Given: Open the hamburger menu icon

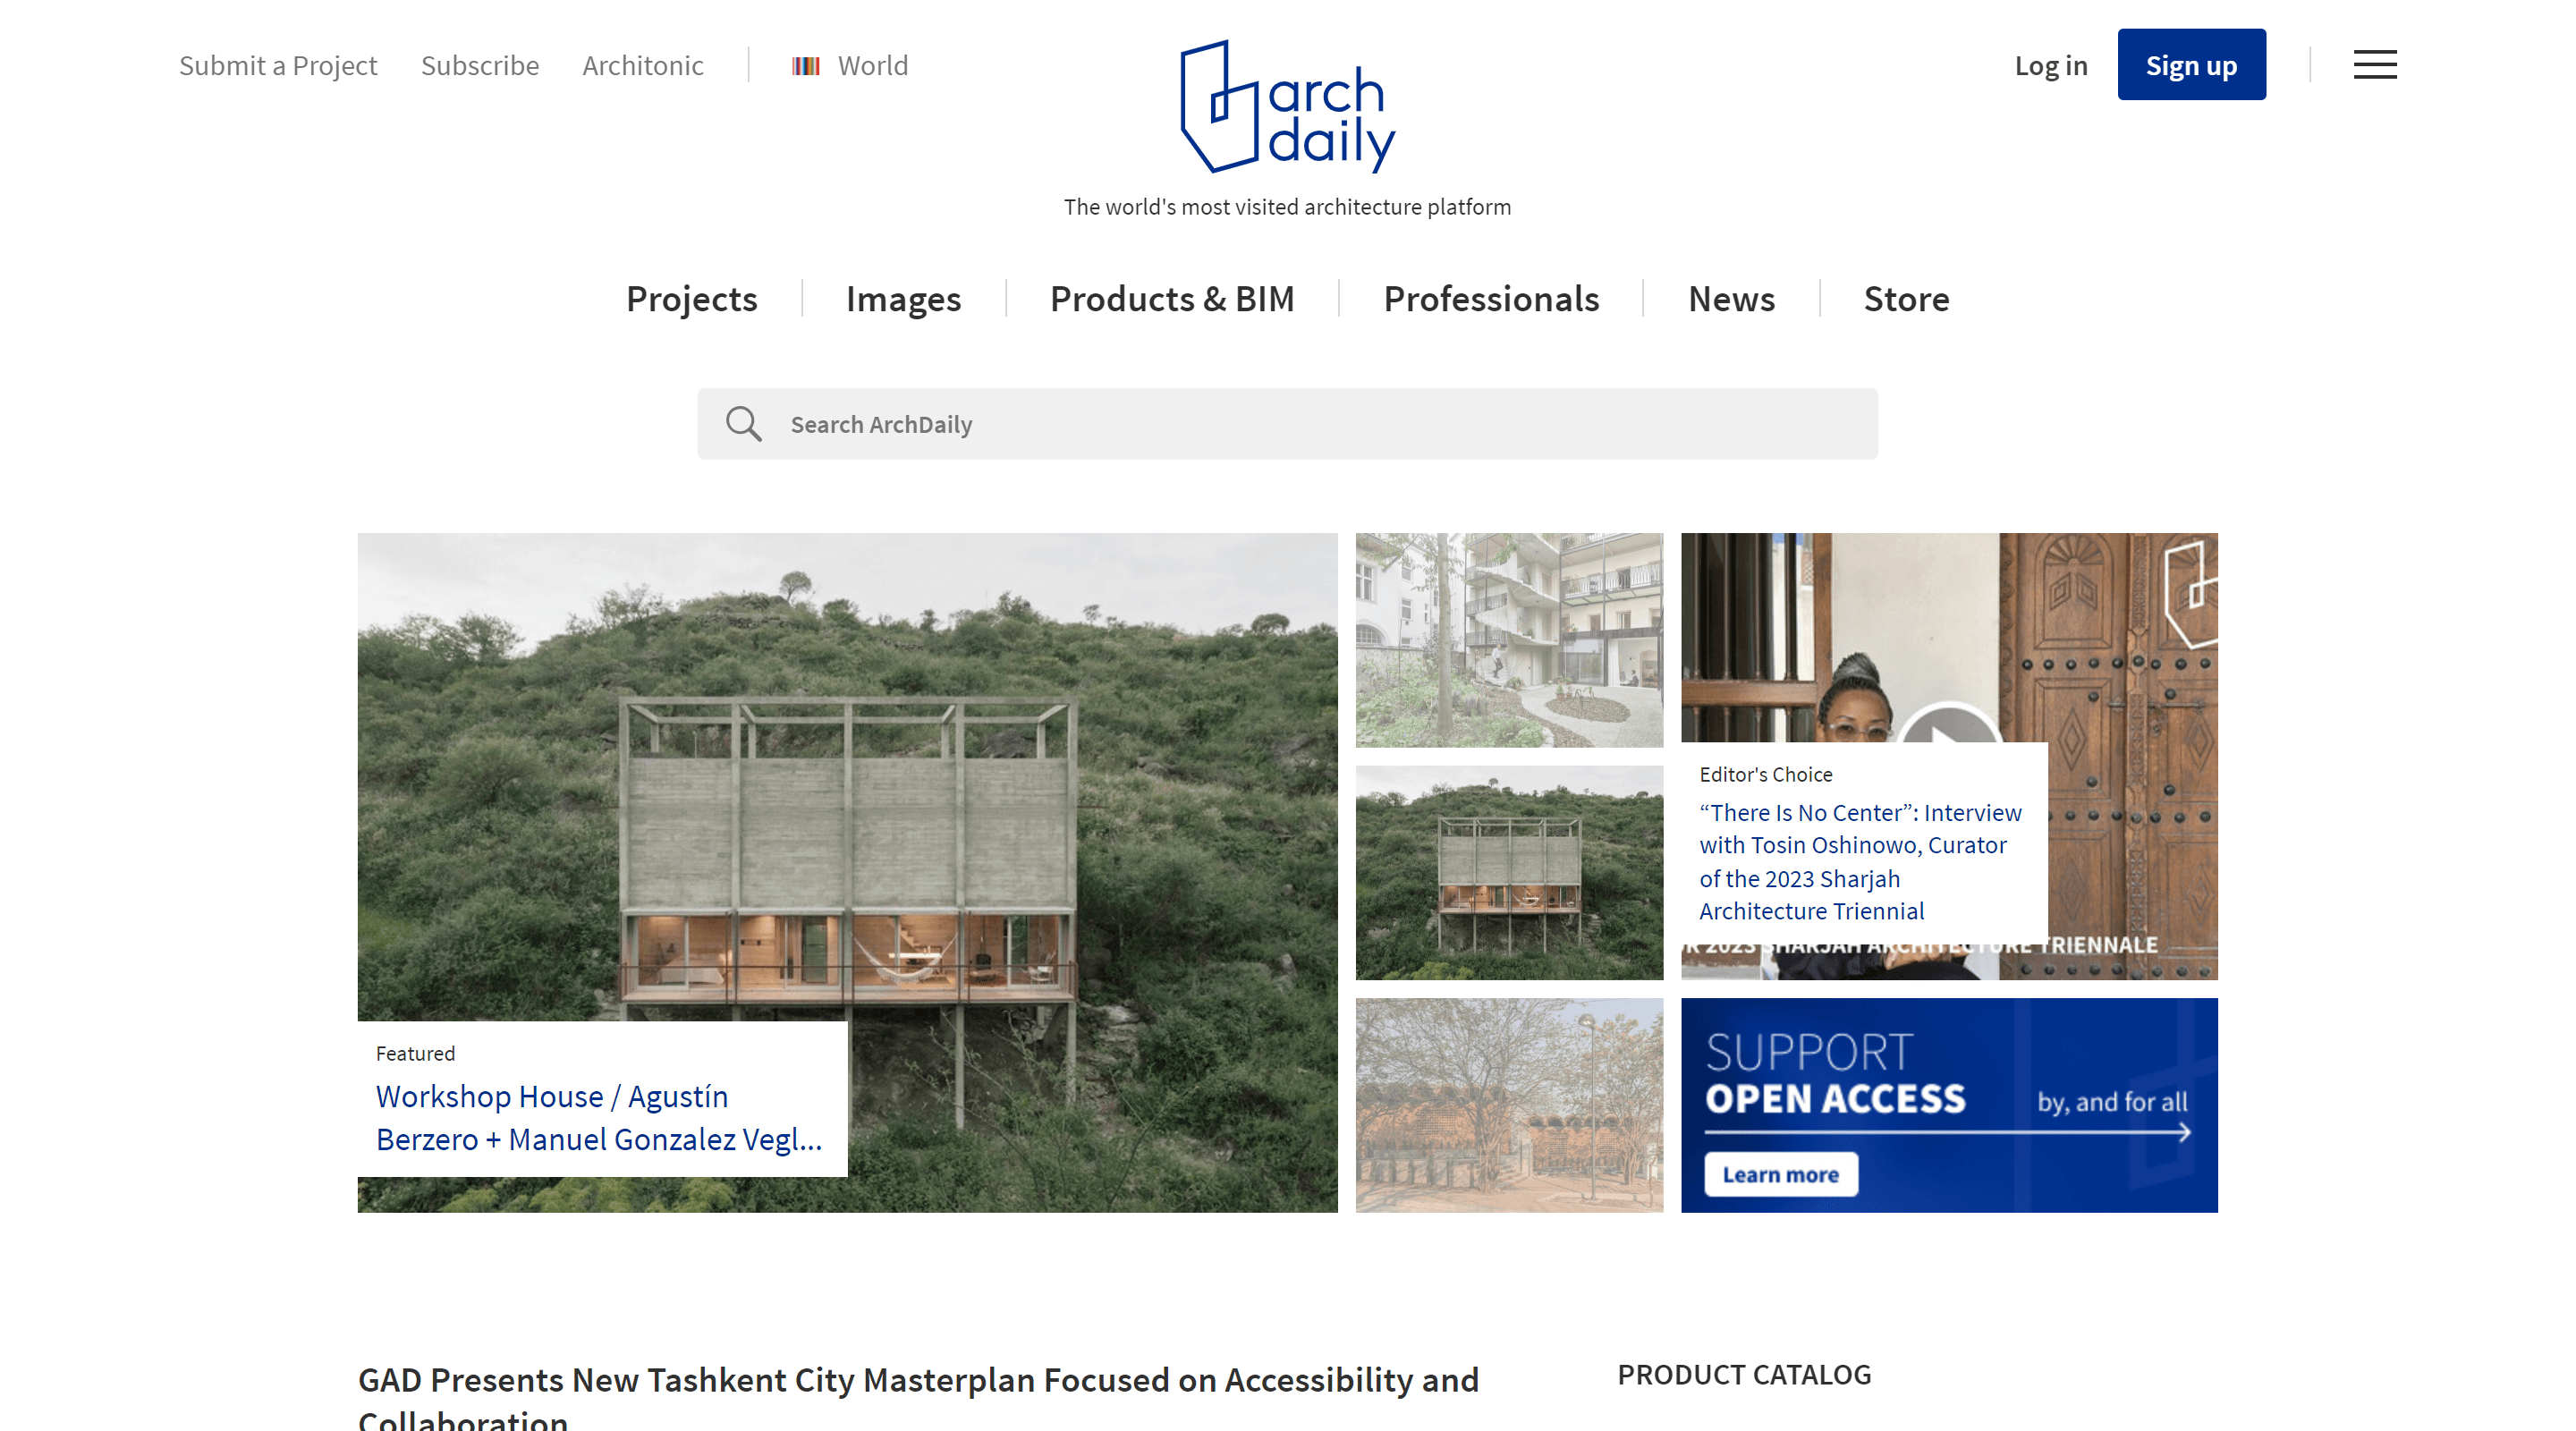Looking at the screenshot, I should (x=2374, y=65).
